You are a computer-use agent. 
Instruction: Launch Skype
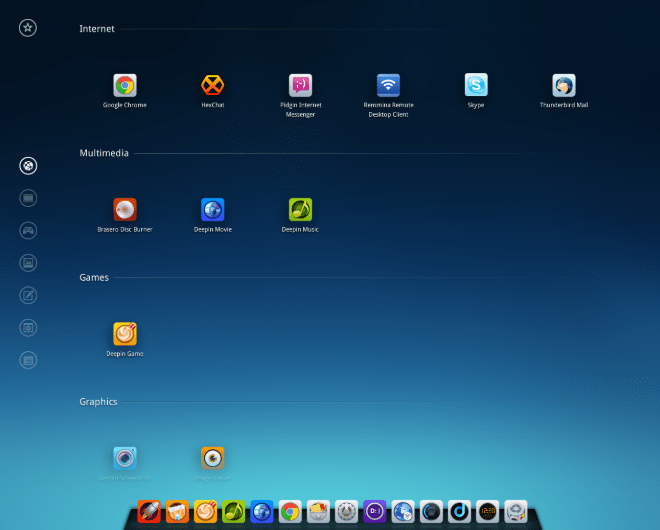point(476,85)
